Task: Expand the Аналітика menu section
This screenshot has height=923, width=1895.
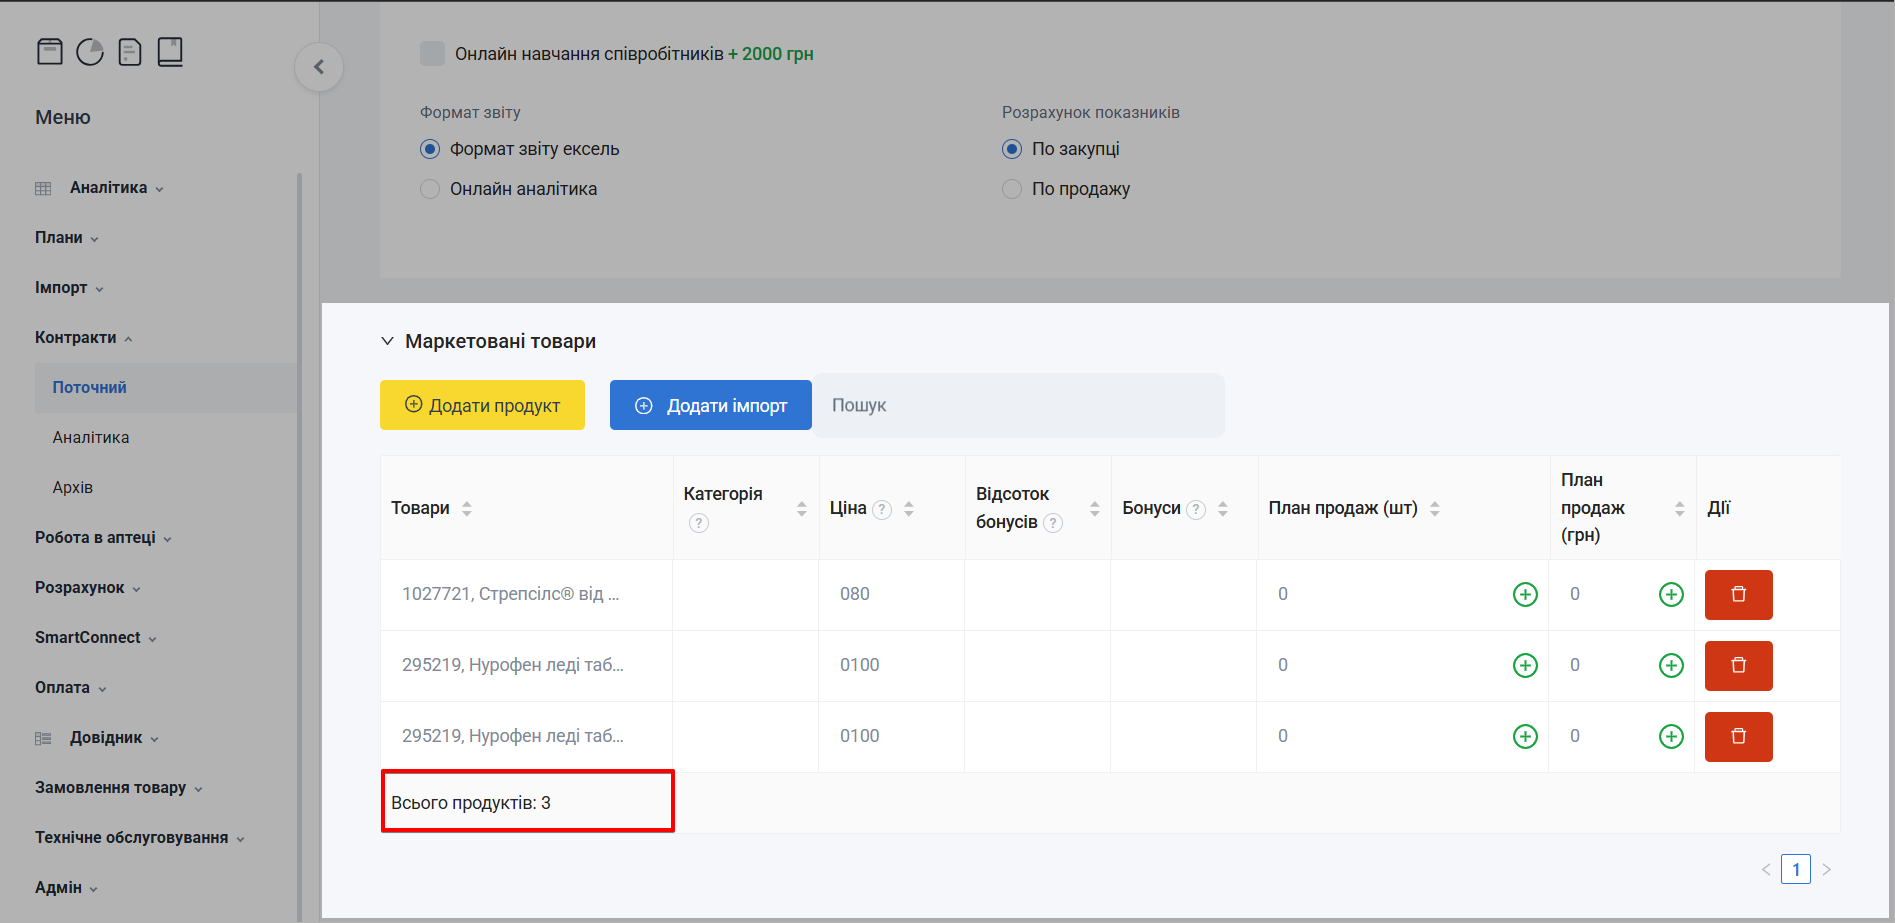Action: pyautogui.click(x=108, y=188)
